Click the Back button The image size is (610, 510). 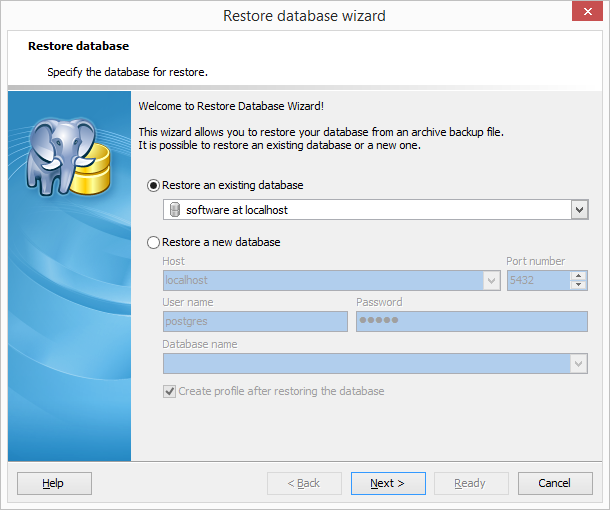(304, 484)
